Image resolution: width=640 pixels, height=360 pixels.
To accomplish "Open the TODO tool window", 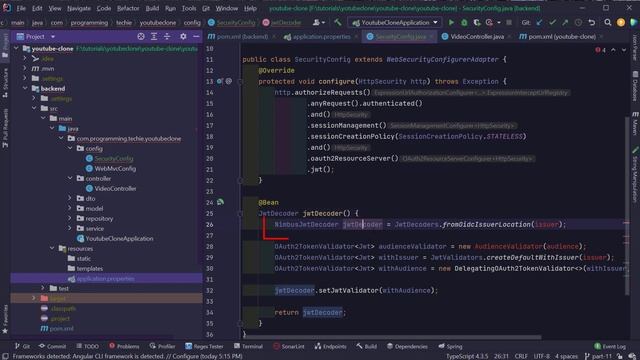I will pyautogui.click(x=87, y=346).
